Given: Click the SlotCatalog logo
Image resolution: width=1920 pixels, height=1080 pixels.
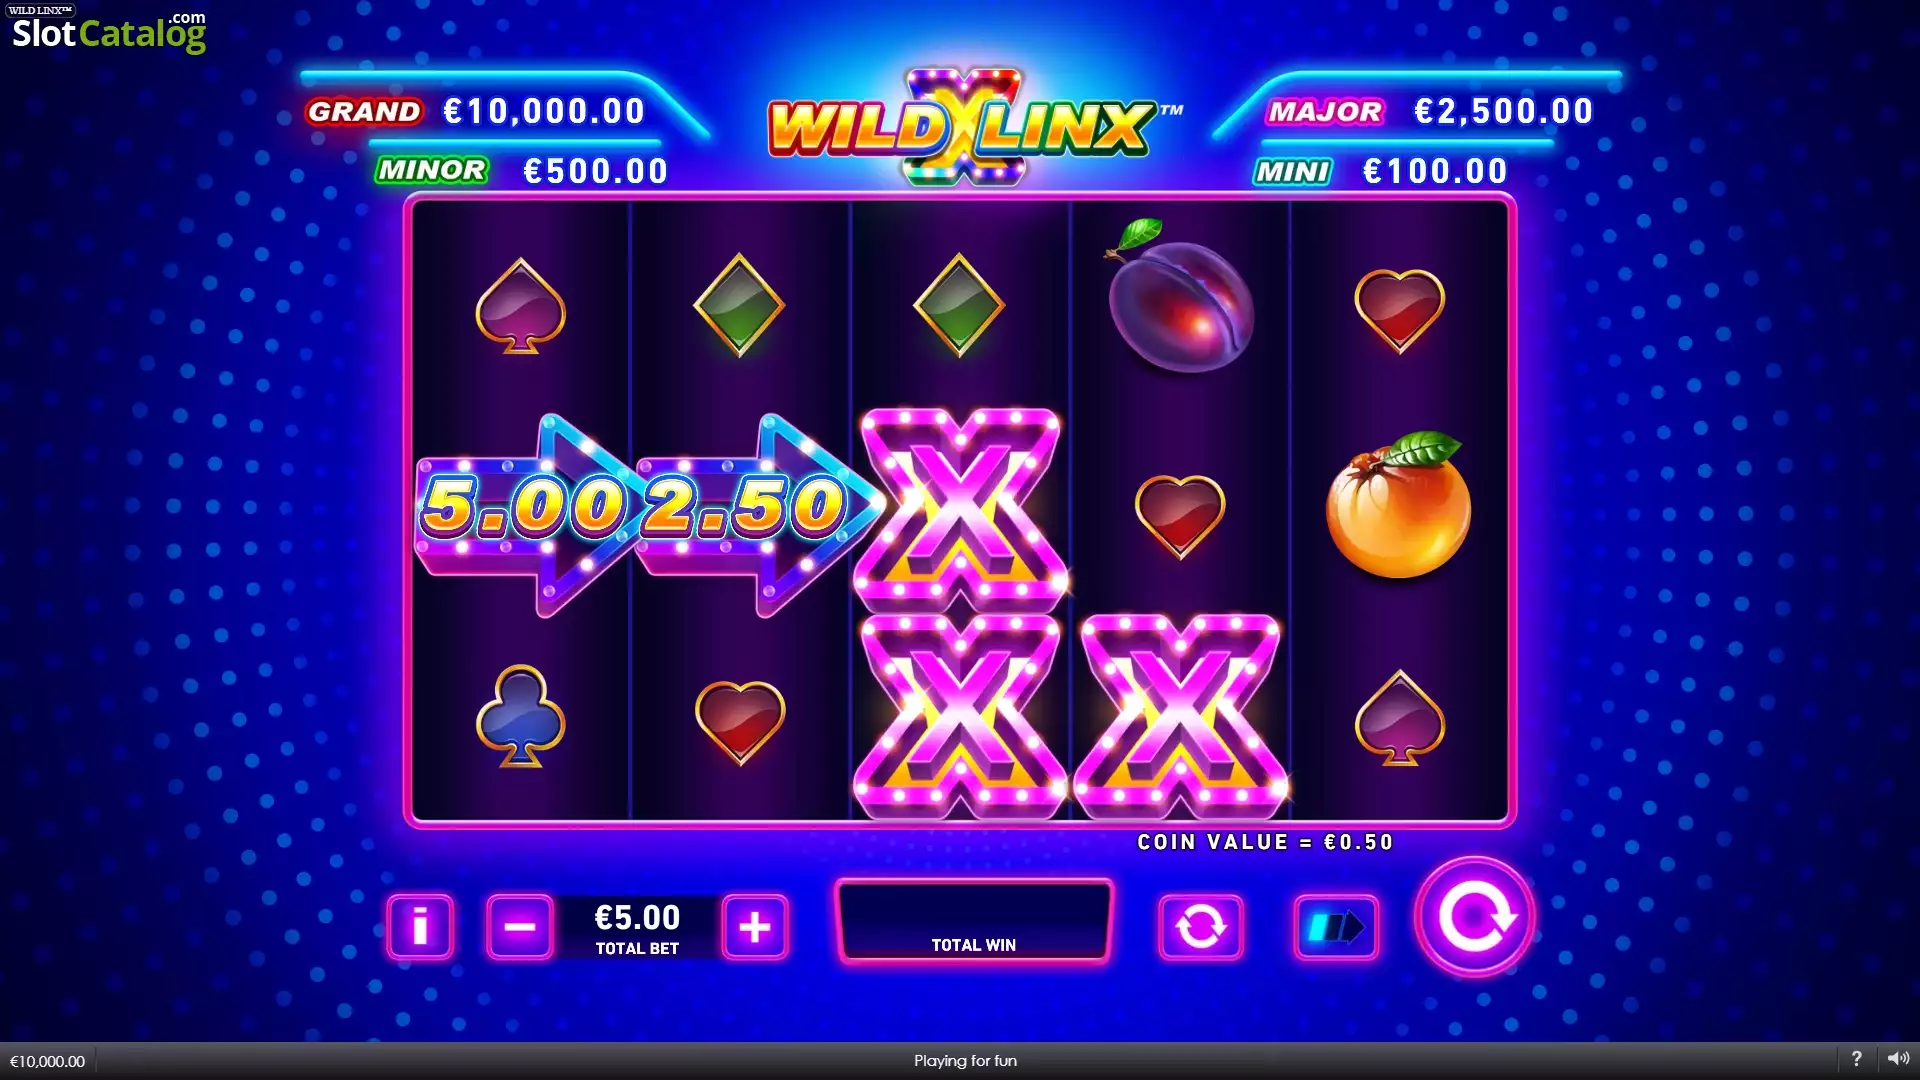Looking at the screenshot, I should point(108,31).
